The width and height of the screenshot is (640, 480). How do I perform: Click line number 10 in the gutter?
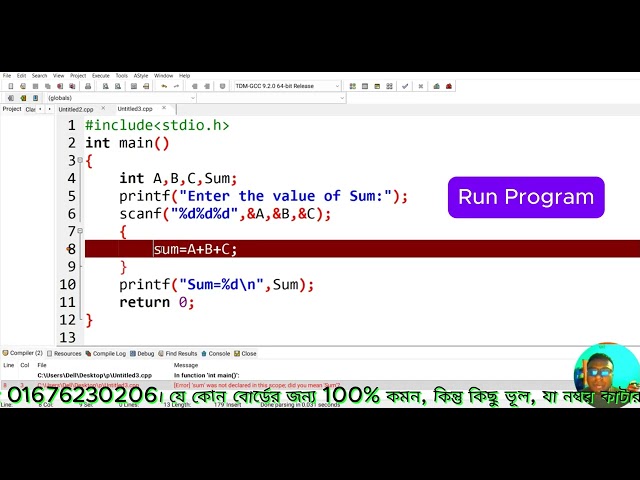(68, 284)
